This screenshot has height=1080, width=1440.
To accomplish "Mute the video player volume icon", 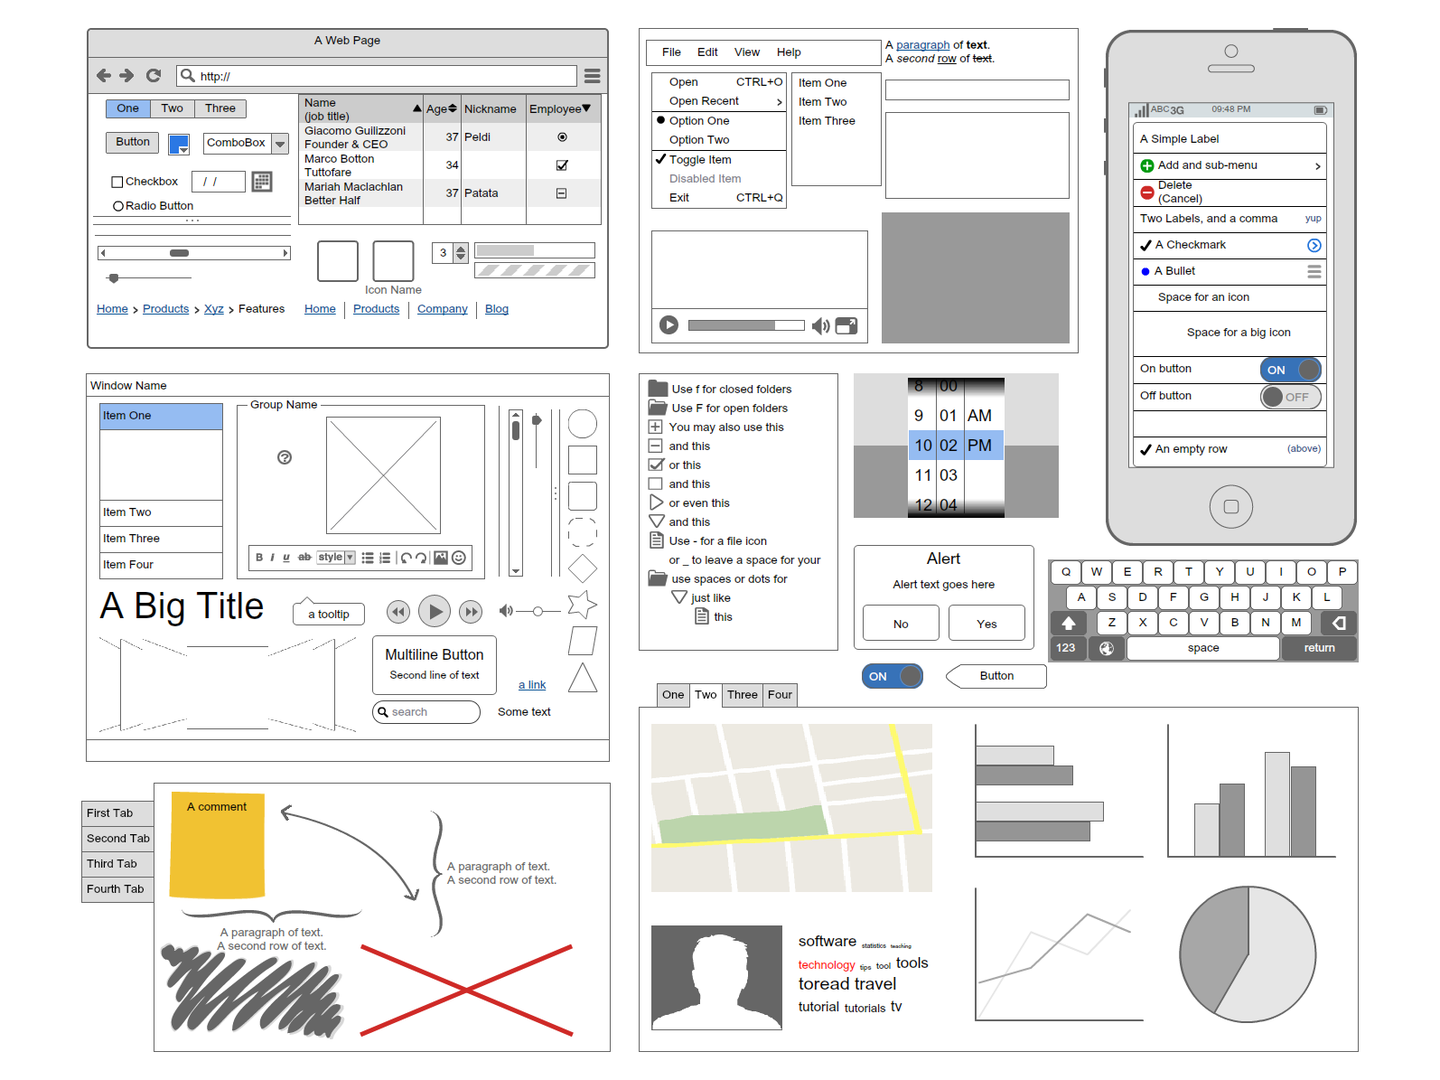I will point(820,325).
